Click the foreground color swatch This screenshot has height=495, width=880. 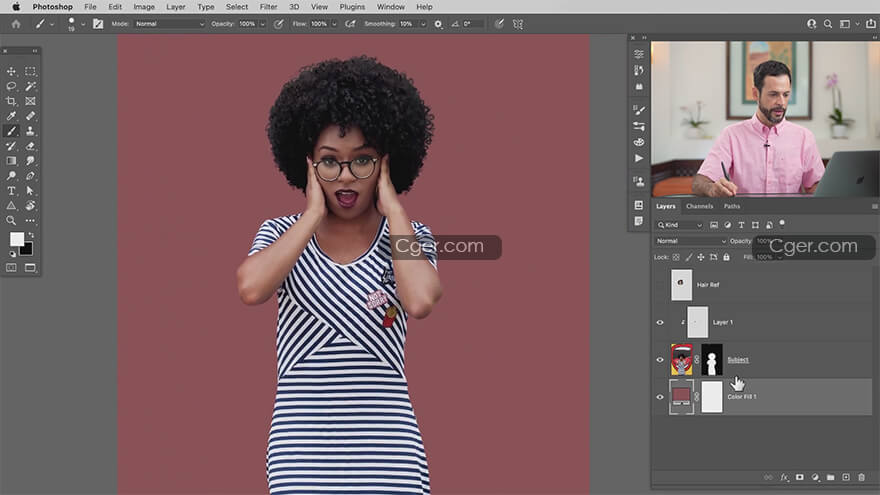[16, 239]
